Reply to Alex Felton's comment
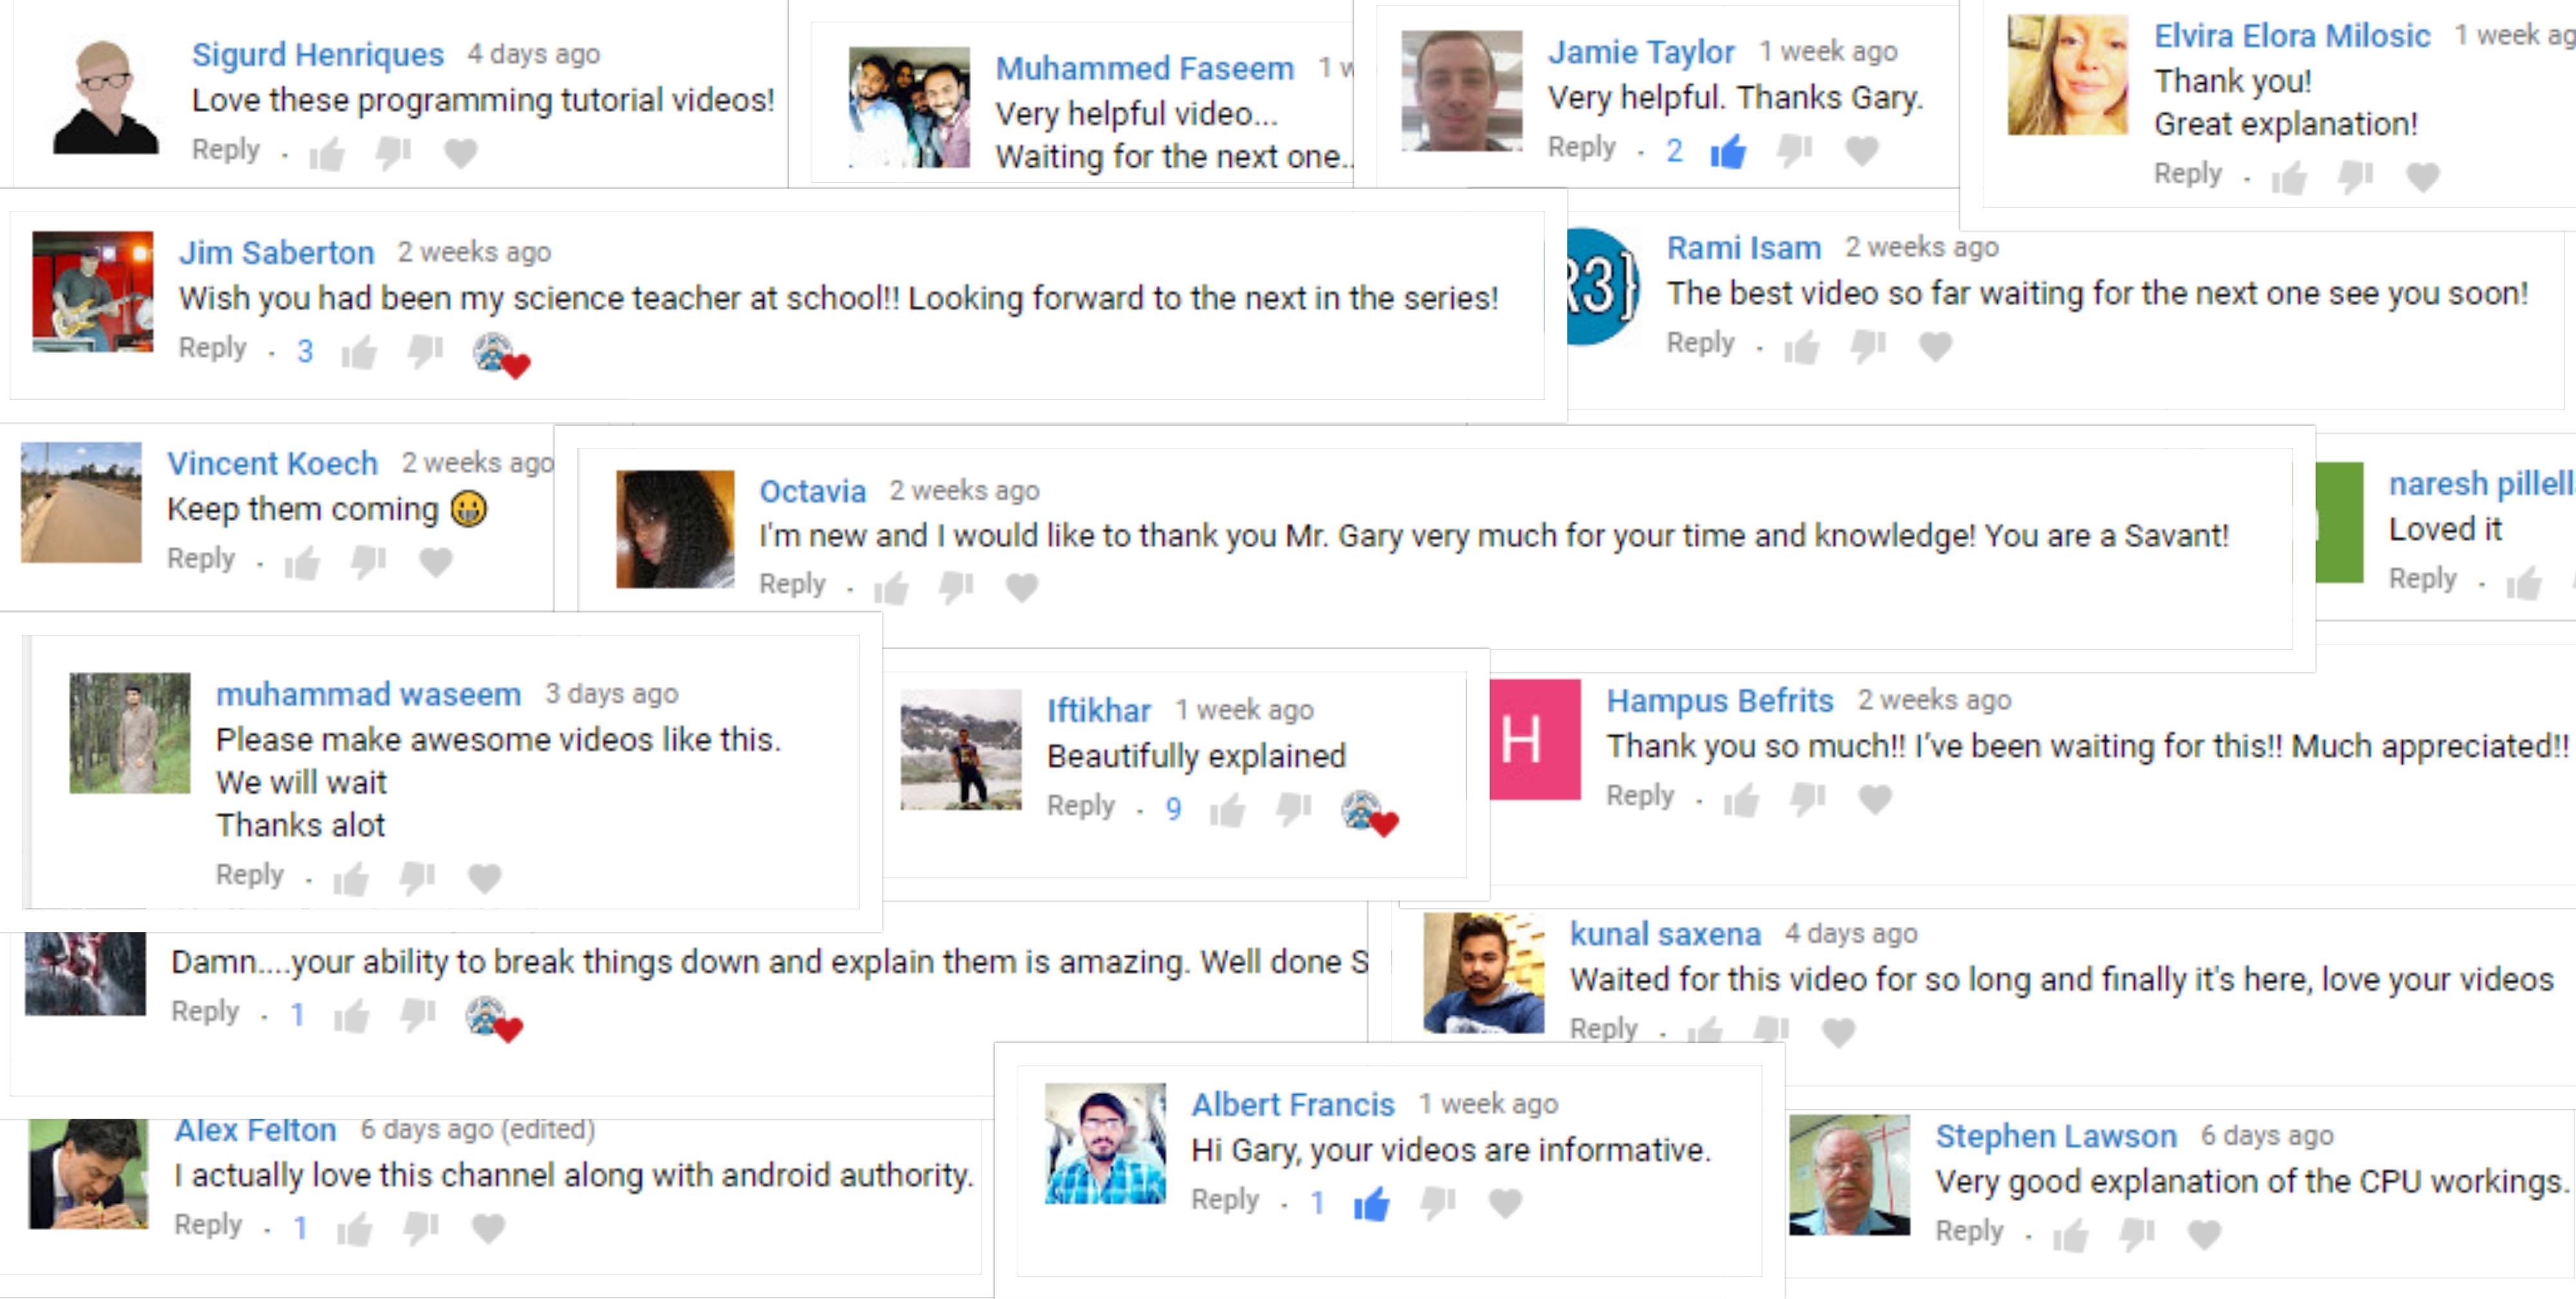Image resolution: width=2576 pixels, height=1299 pixels. [x=208, y=1225]
